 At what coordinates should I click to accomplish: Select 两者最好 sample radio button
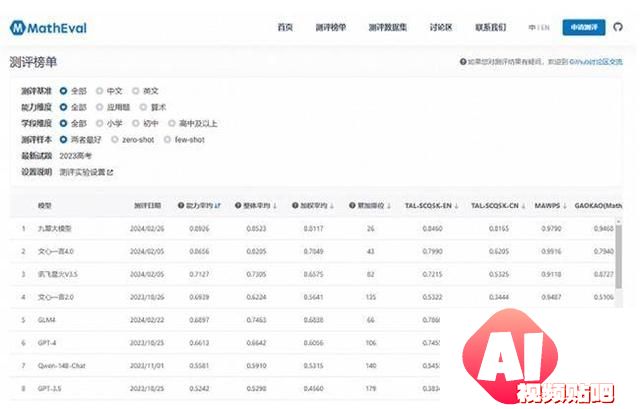[63, 140]
